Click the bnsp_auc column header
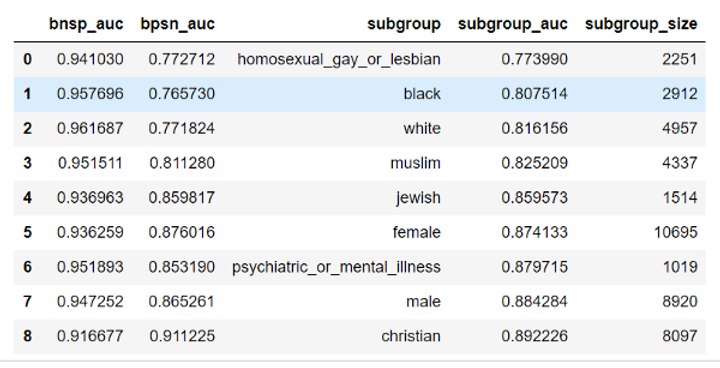Screen dimensions: 720x368 click(x=86, y=24)
